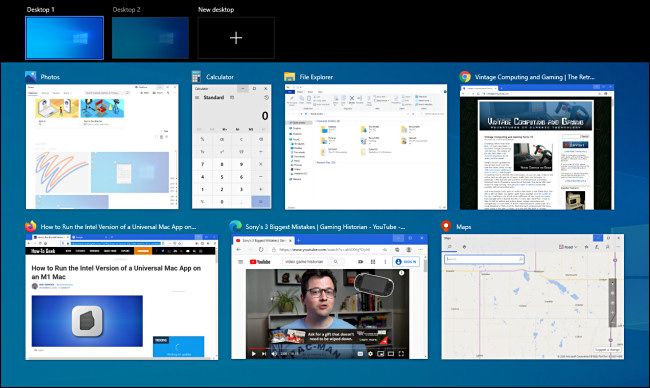This screenshot has width=650, height=388.
Task: Open the Vintage Computing and Gaming Chrome window
Action: pyautogui.click(x=537, y=147)
